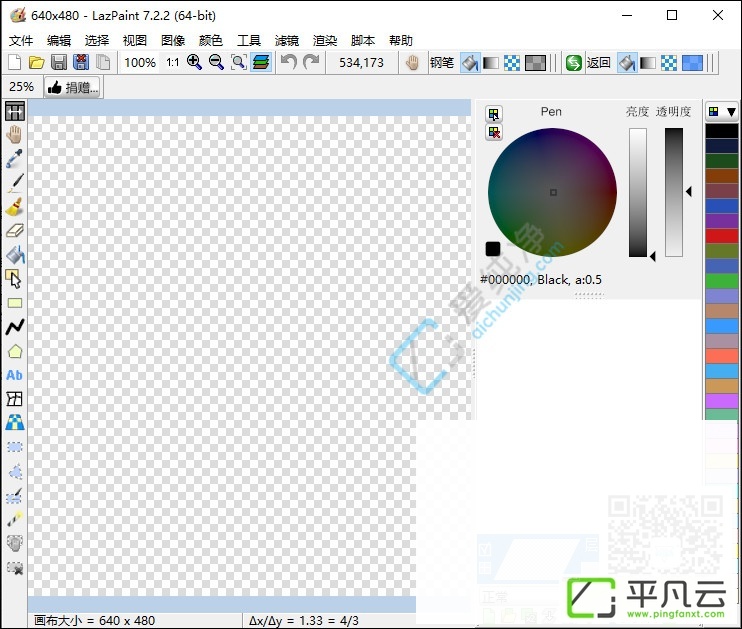Viewport: 742px width, 629px height.
Task: Click the #000000, Black, a:0.5 color text
Action: click(x=541, y=280)
